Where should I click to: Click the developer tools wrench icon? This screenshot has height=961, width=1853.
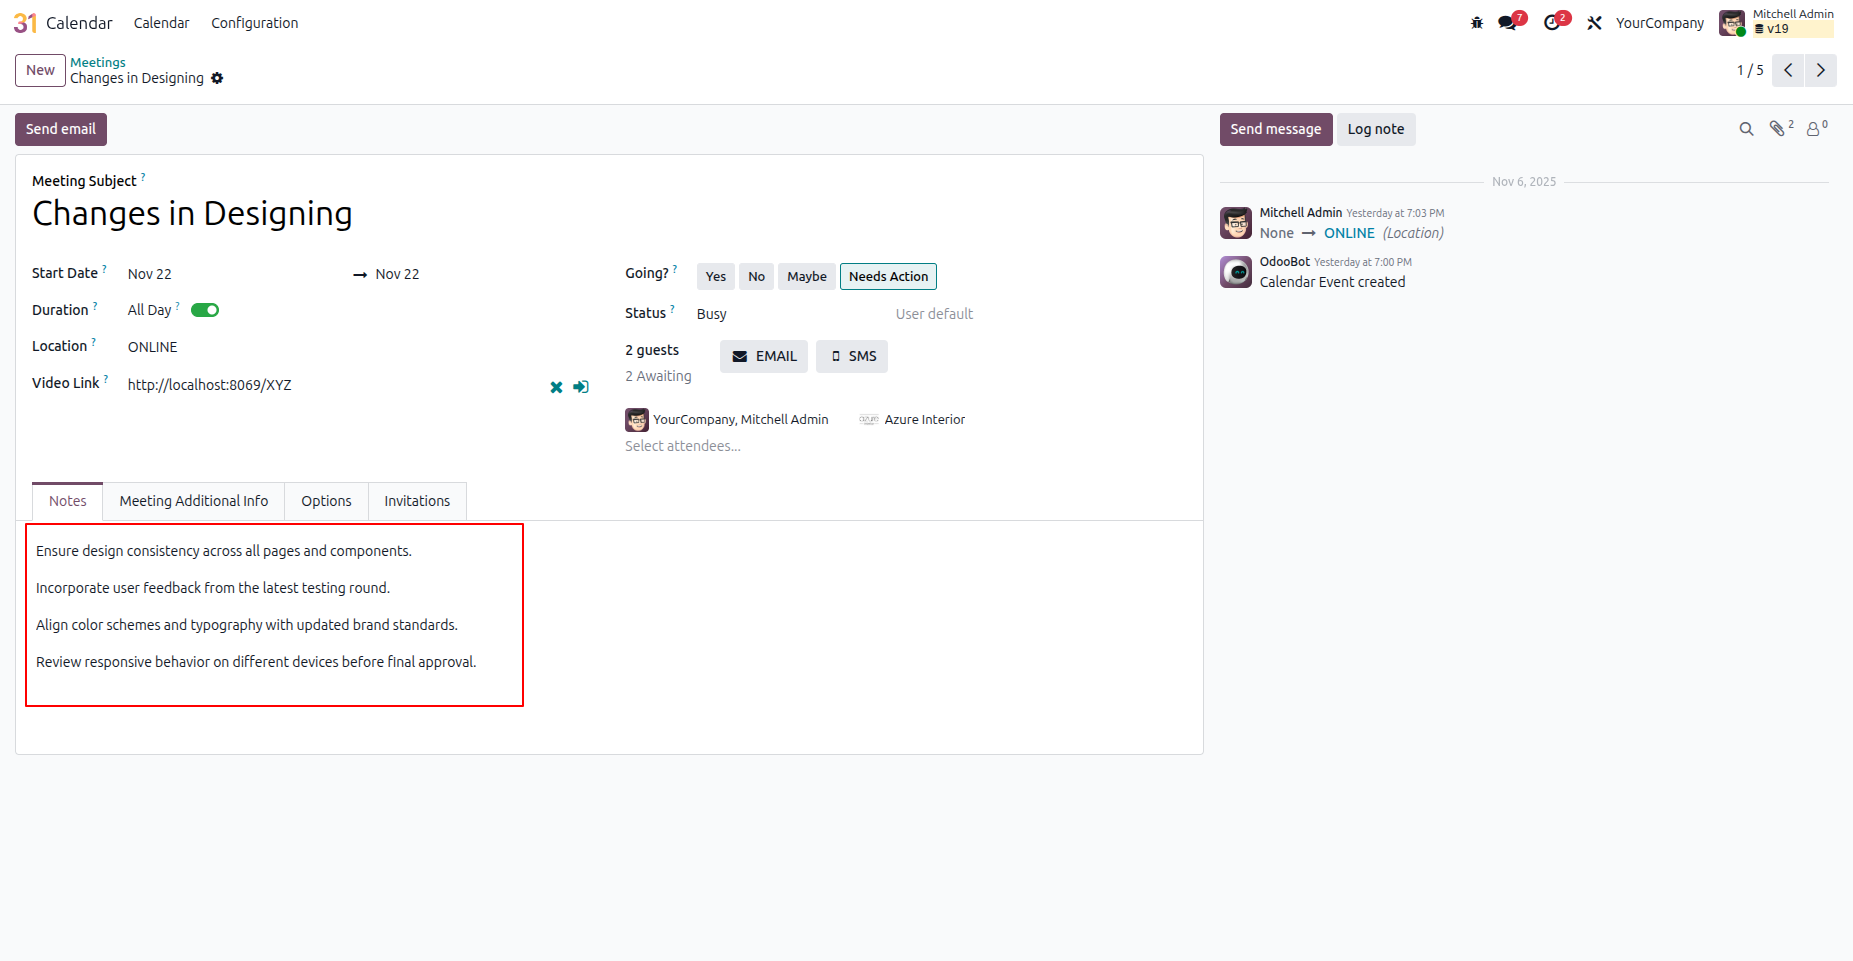[x=1595, y=23]
